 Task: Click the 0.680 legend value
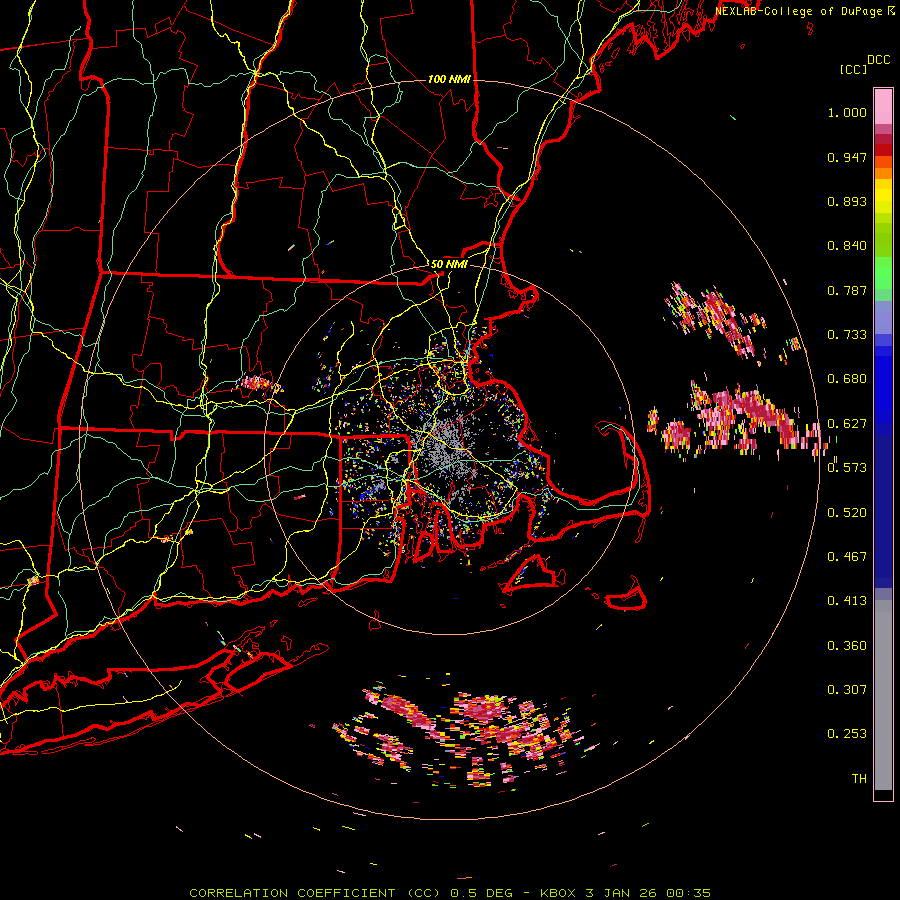point(847,379)
